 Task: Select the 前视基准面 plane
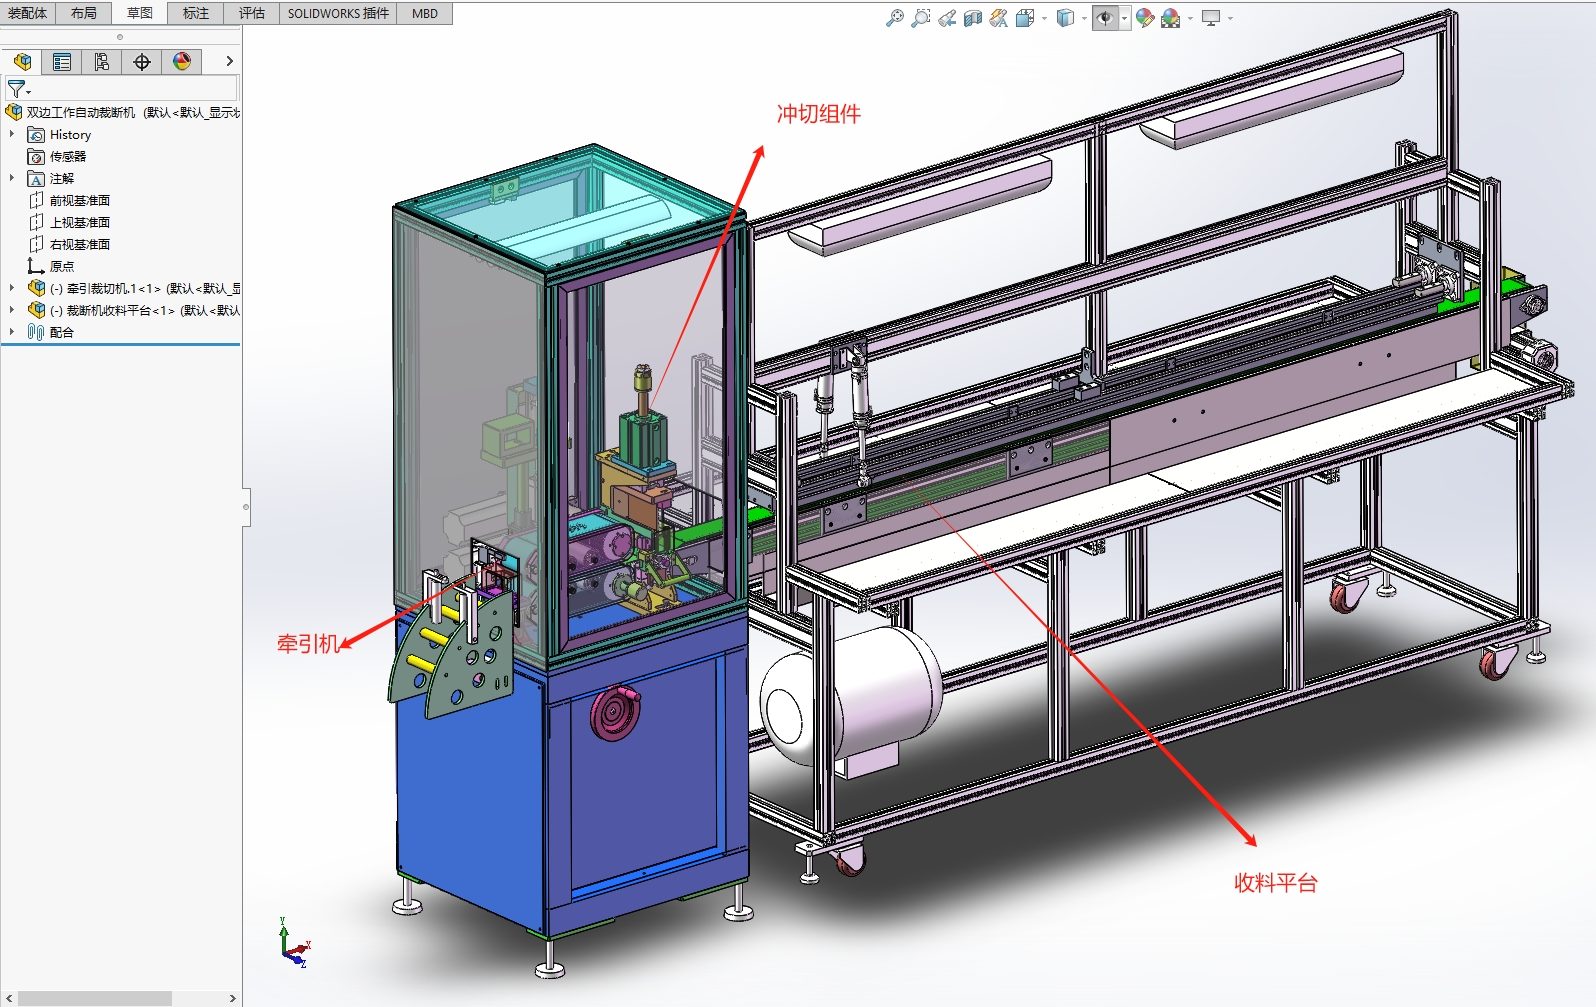tap(80, 200)
